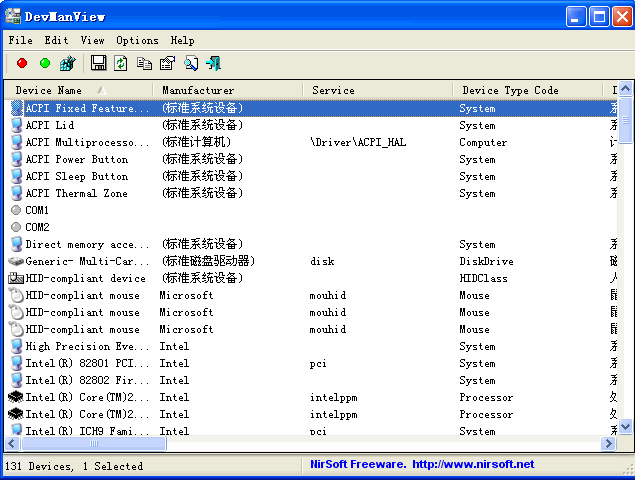635x480 pixels.
Task: Click the icon beside ACPI Lid
Action: (16, 125)
